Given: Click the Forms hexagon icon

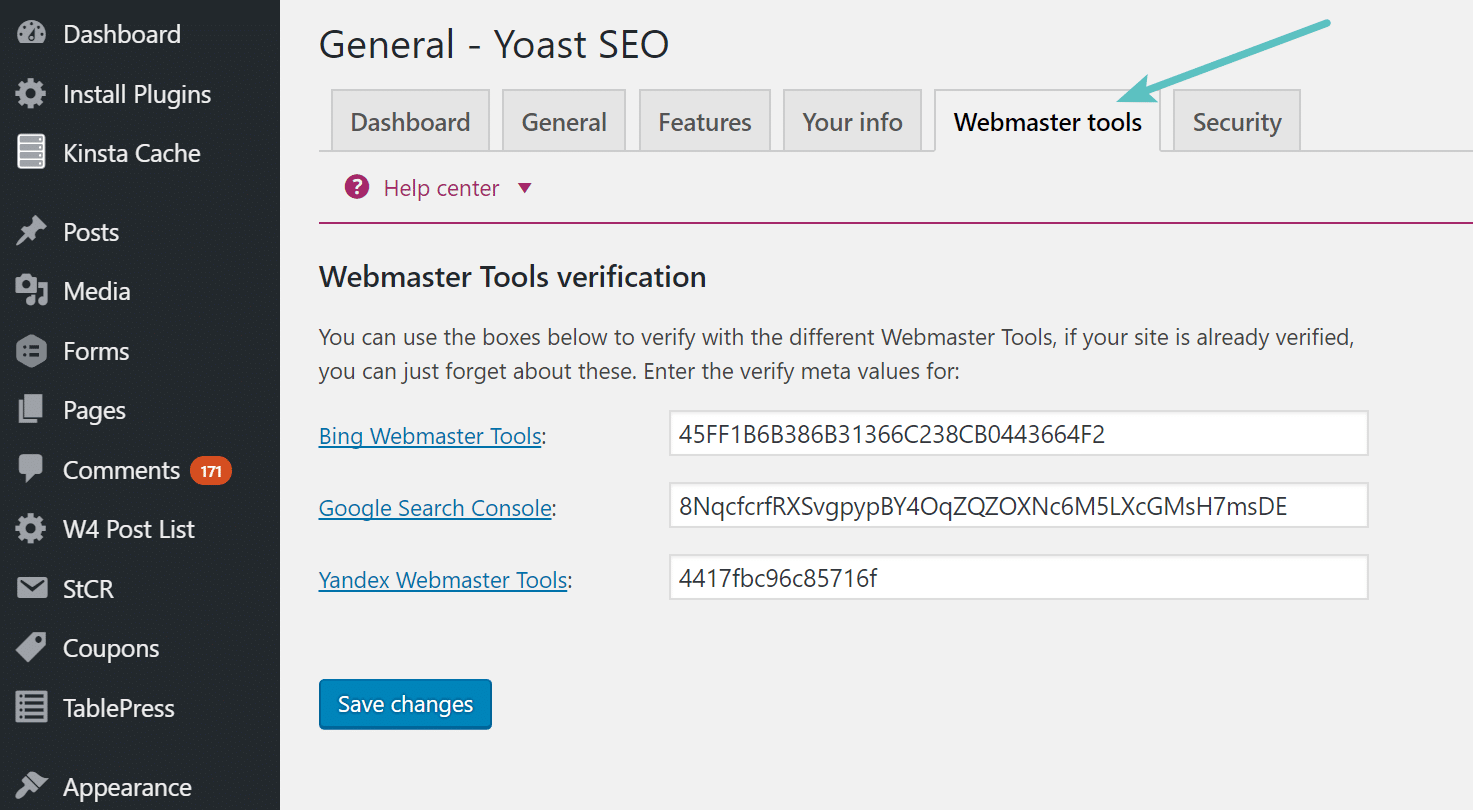Looking at the screenshot, I should 31,351.
